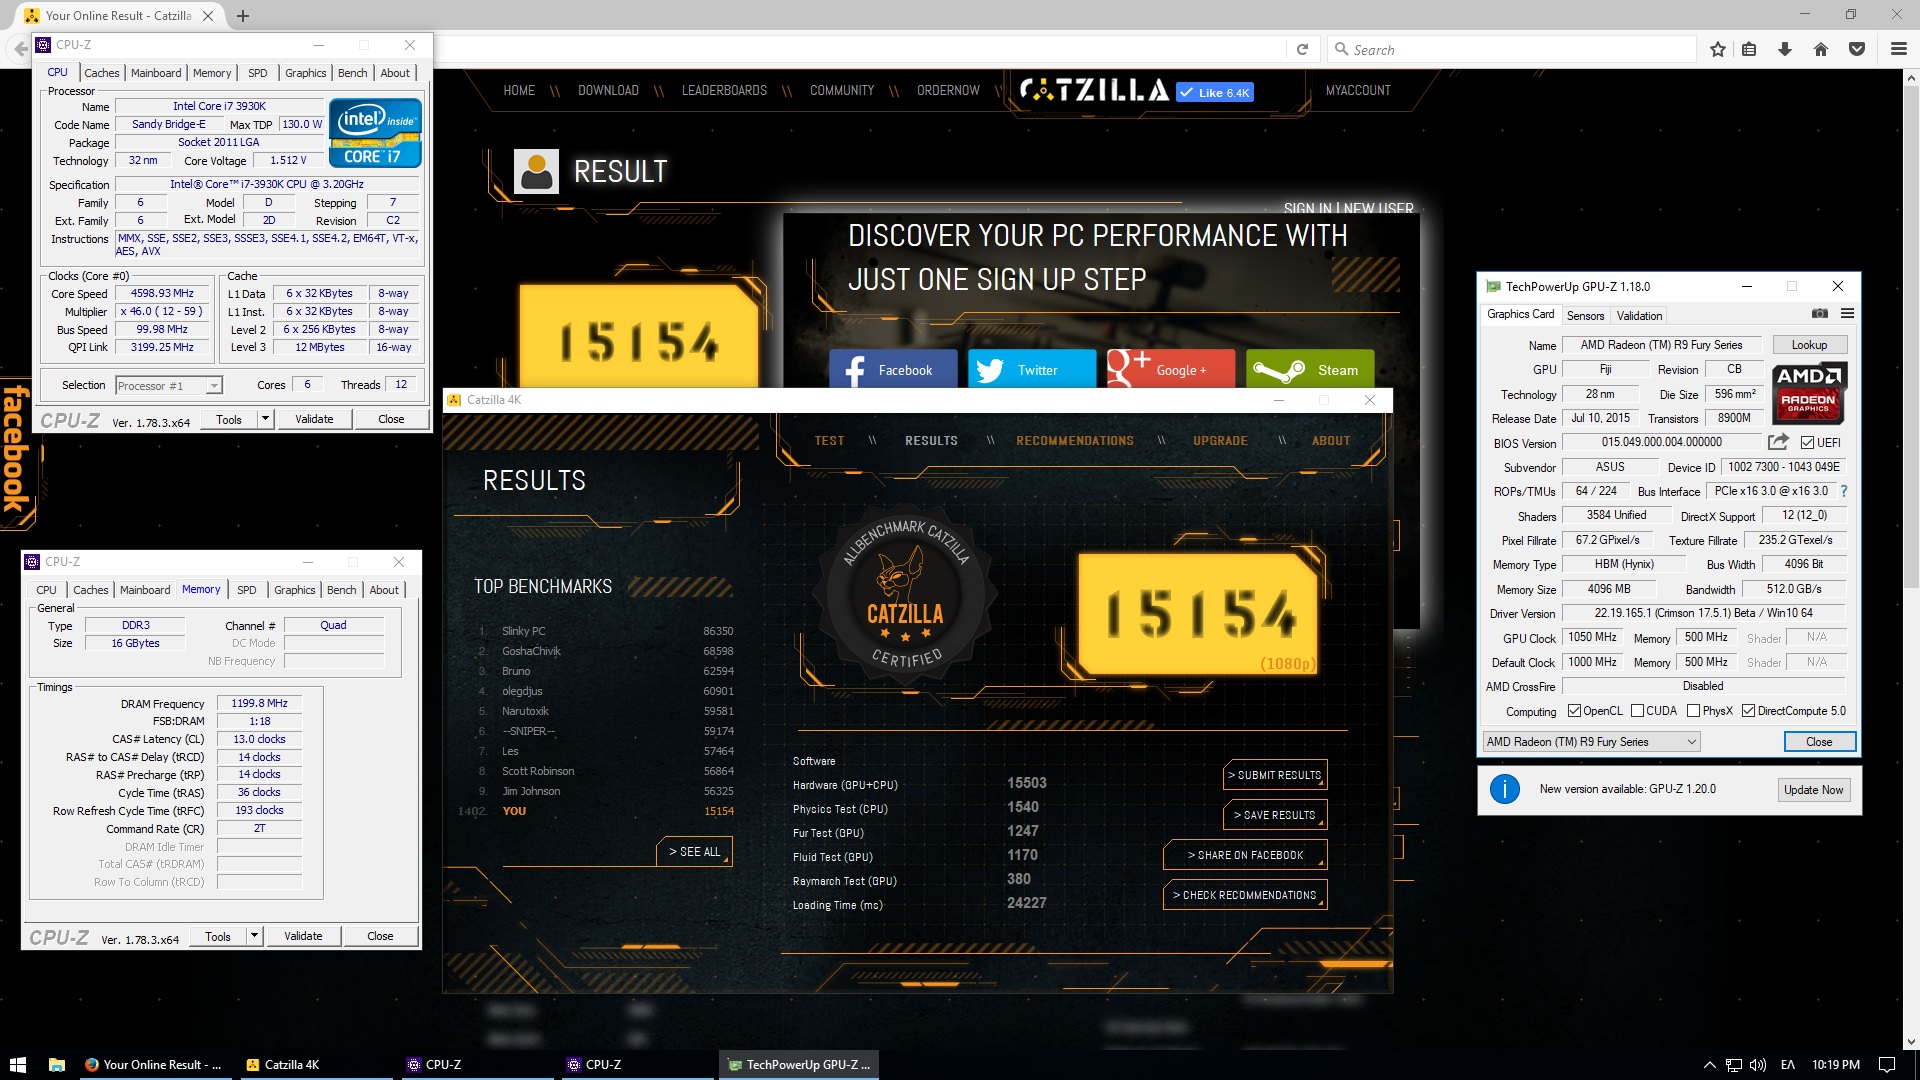1920x1080 pixels.
Task: Click SEE ALL under top benchmarks
Action: point(695,852)
